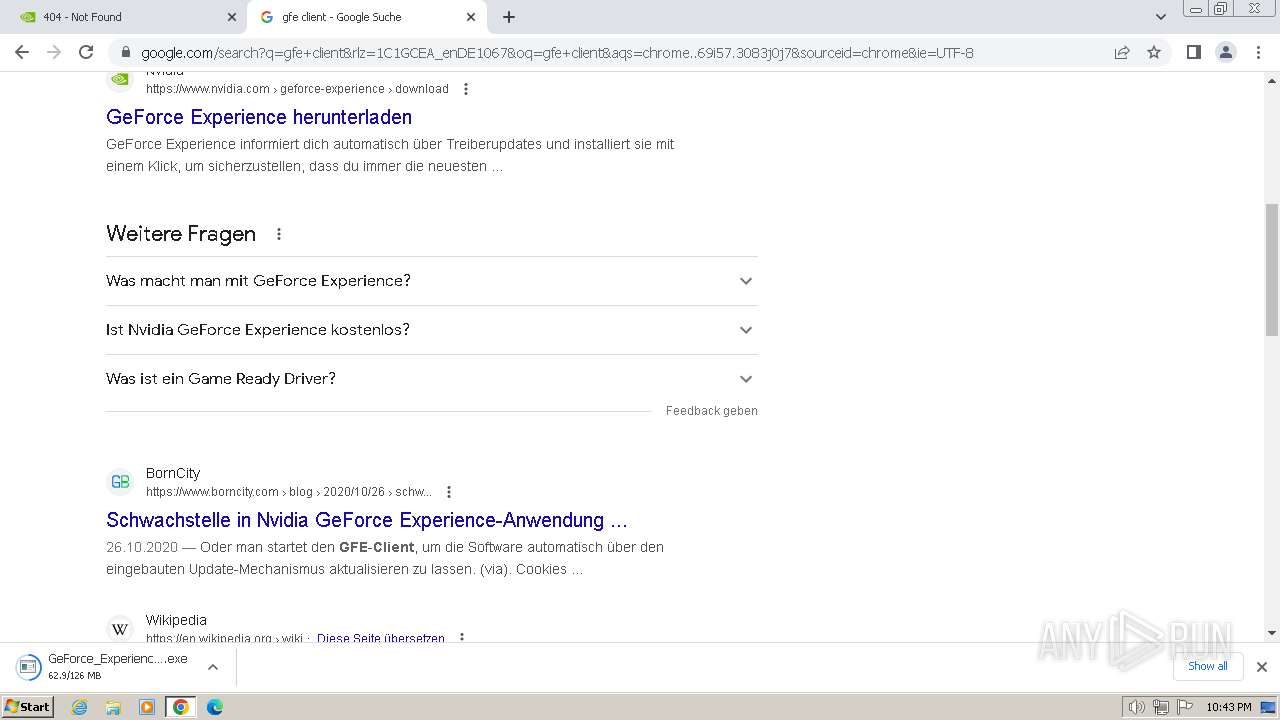Bookmark this page with the star icon
The width and height of the screenshot is (1280, 720).
[x=1154, y=53]
